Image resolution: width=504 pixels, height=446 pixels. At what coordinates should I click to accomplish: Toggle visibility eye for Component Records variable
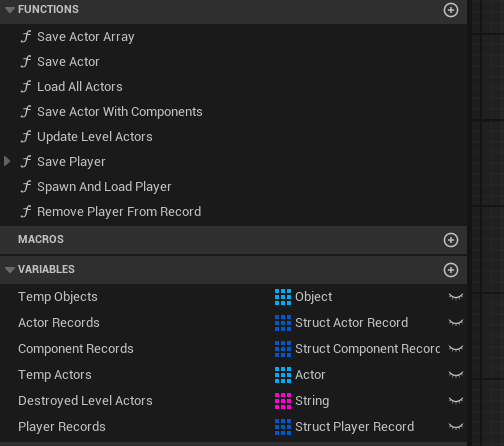tap(456, 348)
